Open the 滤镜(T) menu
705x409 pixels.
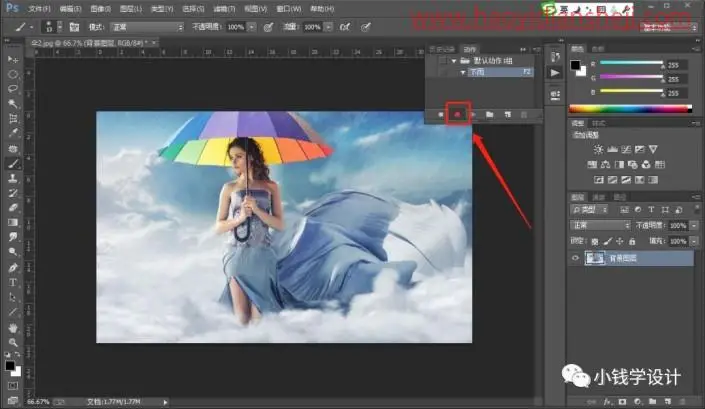tap(224, 9)
